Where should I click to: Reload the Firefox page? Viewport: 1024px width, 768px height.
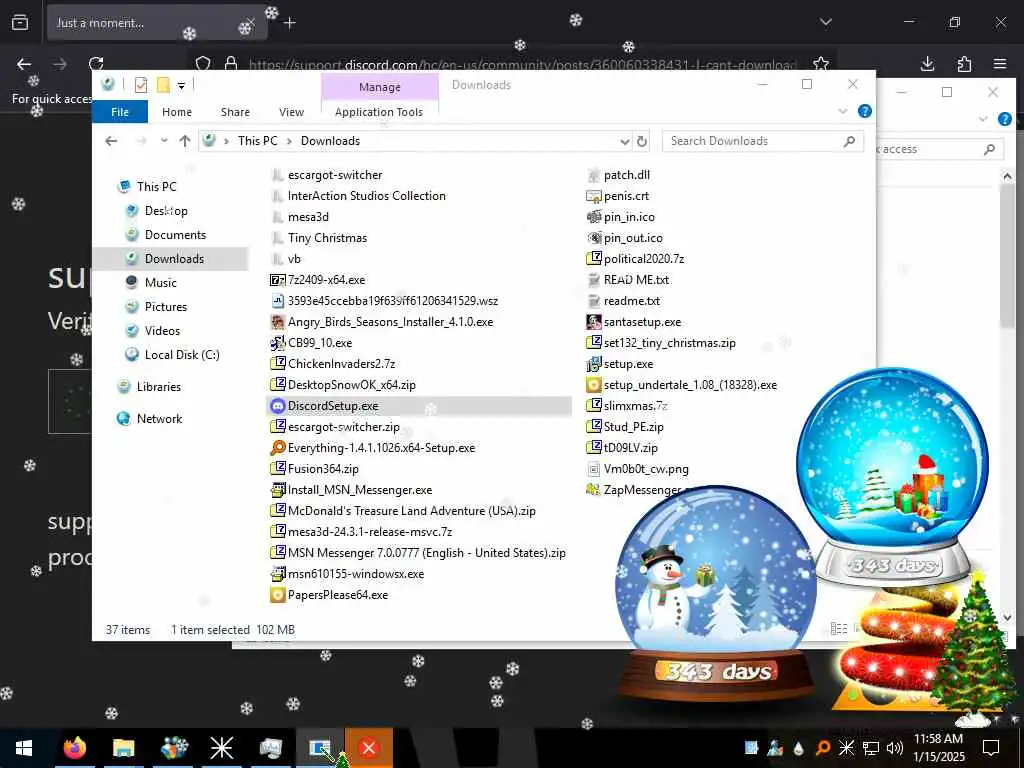tap(96, 64)
